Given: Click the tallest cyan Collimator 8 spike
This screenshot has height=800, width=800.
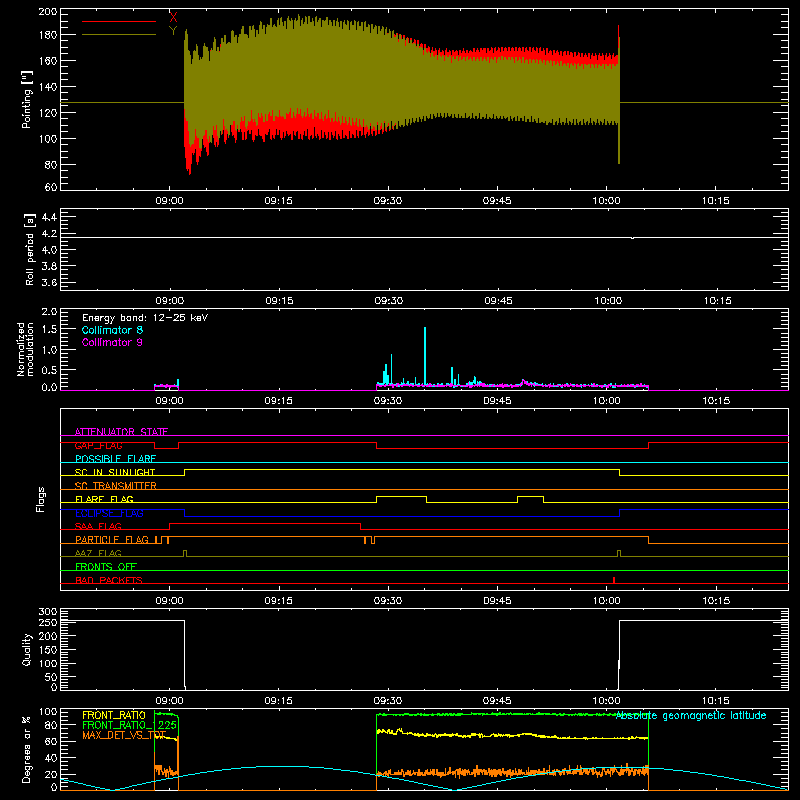Looking at the screenshot, I should coord(425,356).
